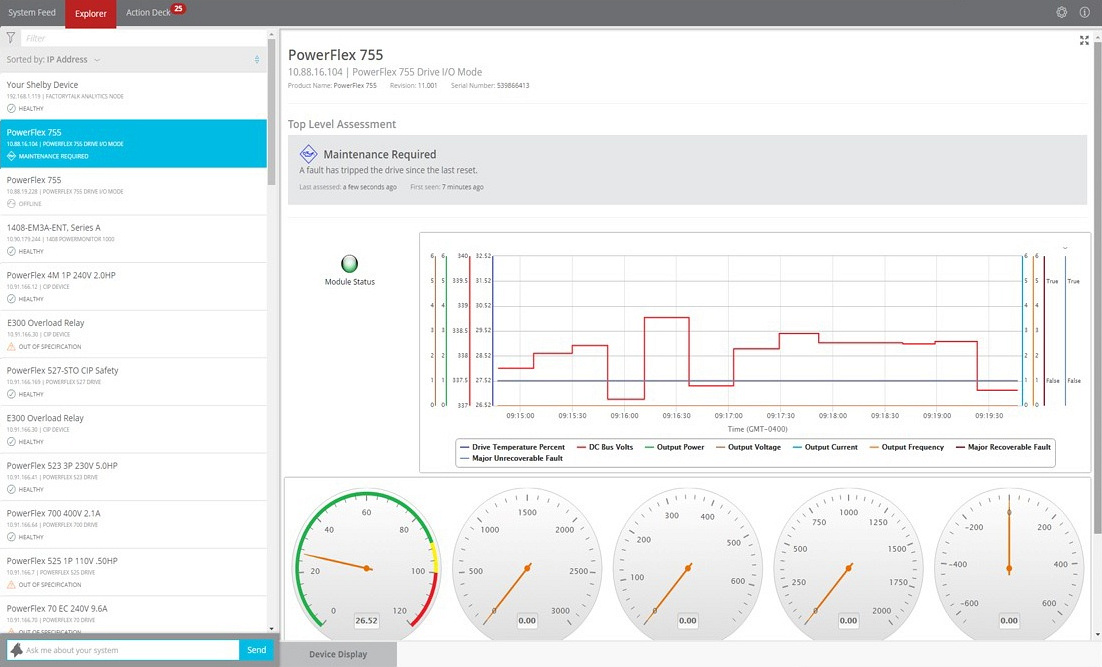Show or hide the Output Current series
The width and height of the screenshot is (1102, 667).
[825, 447]
